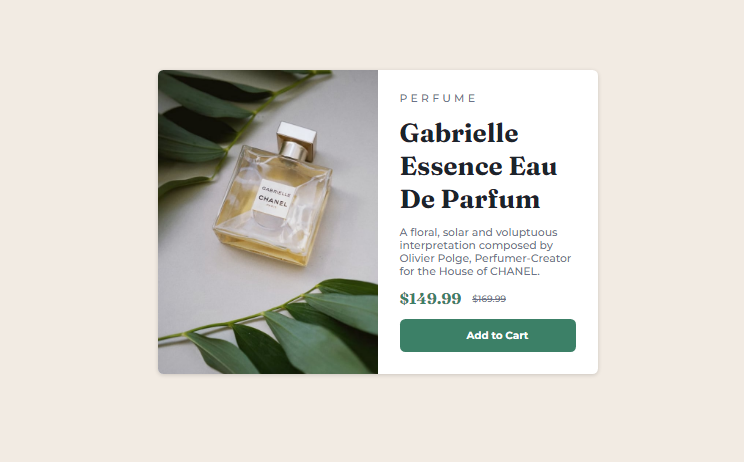Click the Add to Cart button text

497,335
